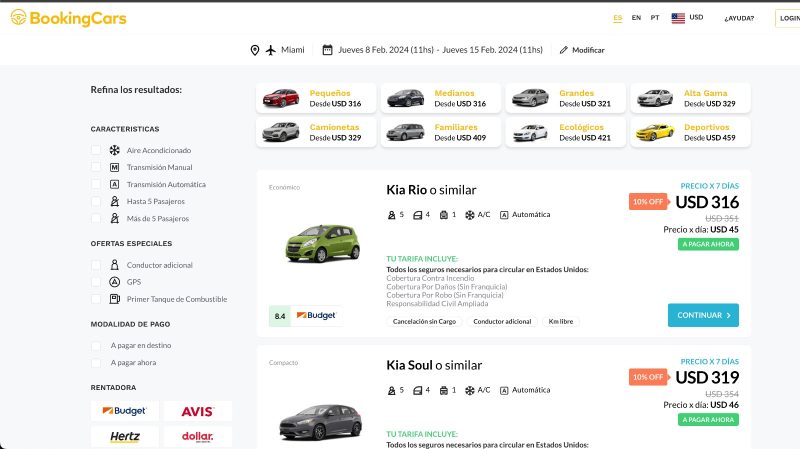Screen dimensions: 800x449
Task: Switch language to PT
Action: tap(654, 18)
